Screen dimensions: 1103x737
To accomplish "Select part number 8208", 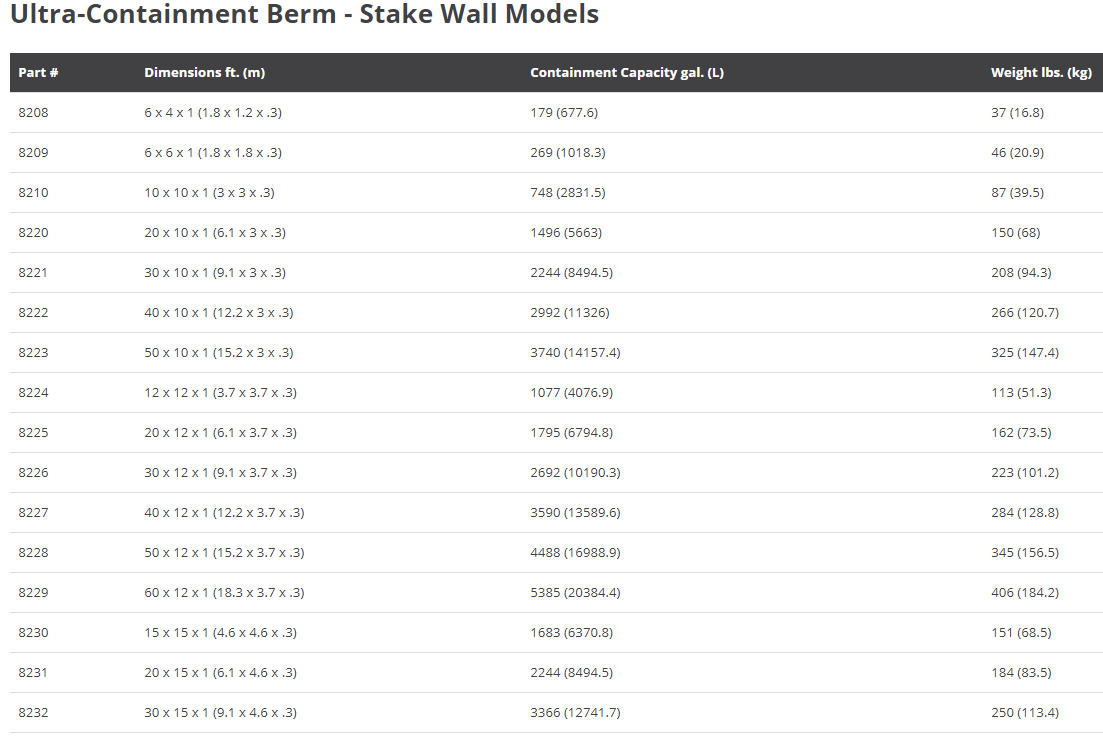I will point(33,113).
